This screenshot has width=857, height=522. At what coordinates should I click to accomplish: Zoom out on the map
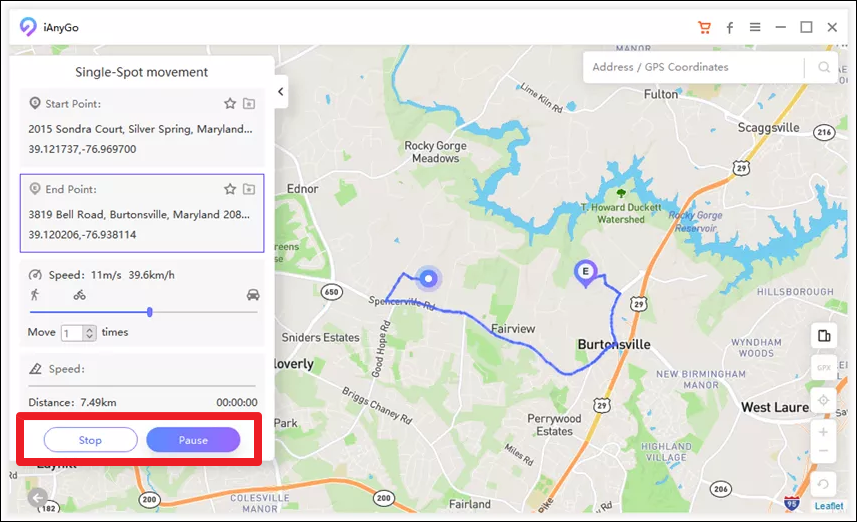coord(824,451)
